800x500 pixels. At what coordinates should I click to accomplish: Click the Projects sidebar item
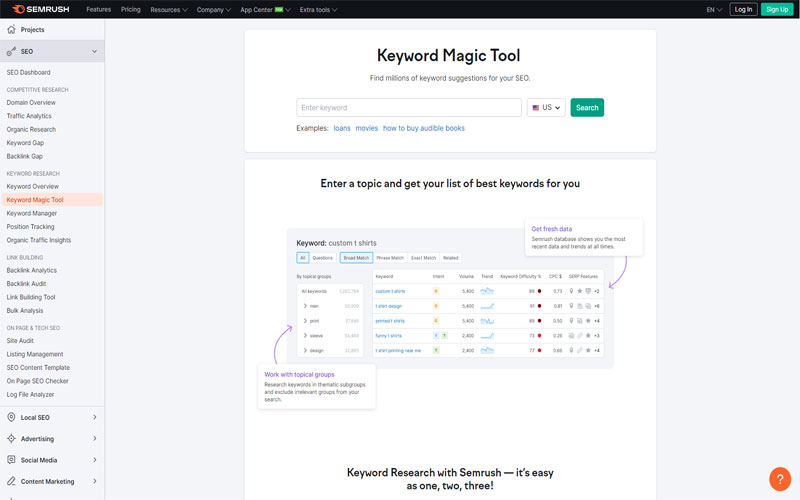52,30
